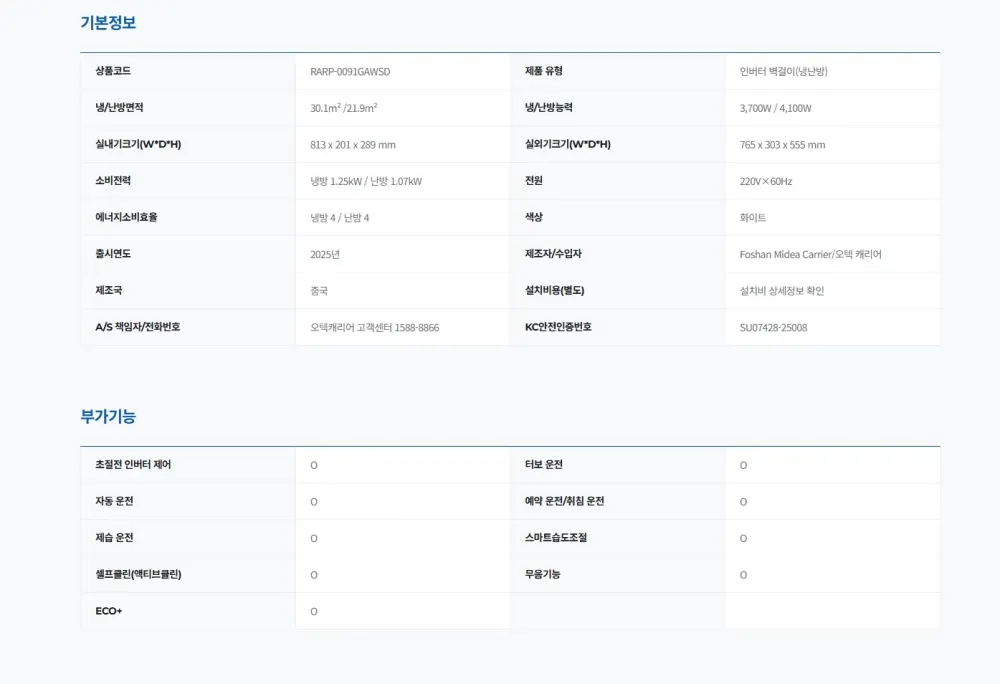The width and height of the screenshot is (1000, 684).
Task: Select the product code RARP-0091GAWSD
Action: (350, 71)
